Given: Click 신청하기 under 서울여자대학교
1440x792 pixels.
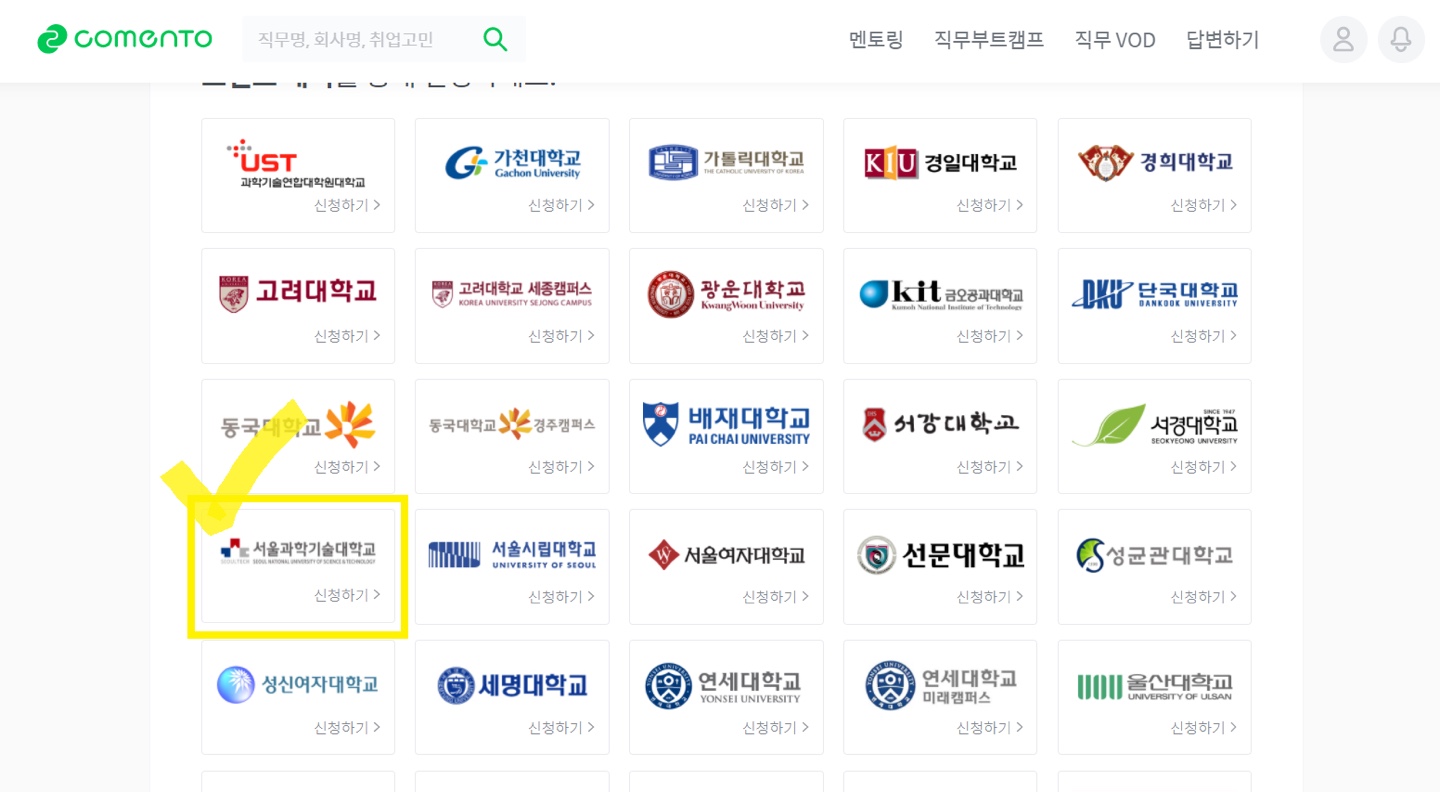Looking at the screenshot, I should 775,597.
